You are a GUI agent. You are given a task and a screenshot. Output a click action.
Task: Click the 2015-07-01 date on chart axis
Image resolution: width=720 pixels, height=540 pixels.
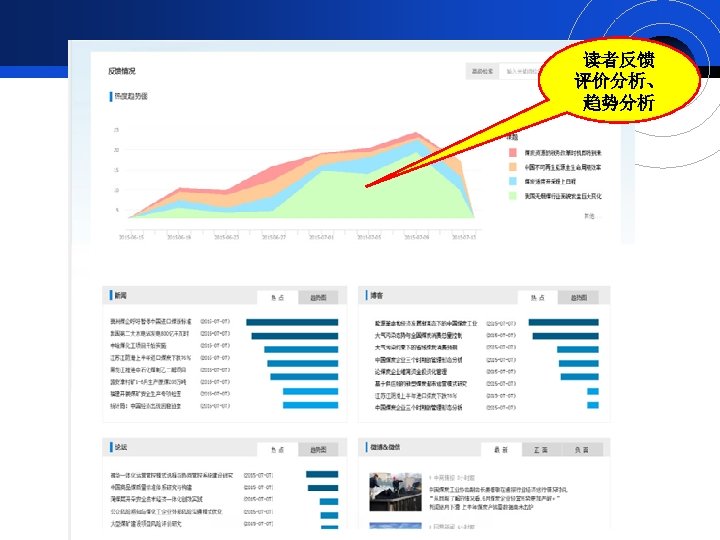[321, 237]
